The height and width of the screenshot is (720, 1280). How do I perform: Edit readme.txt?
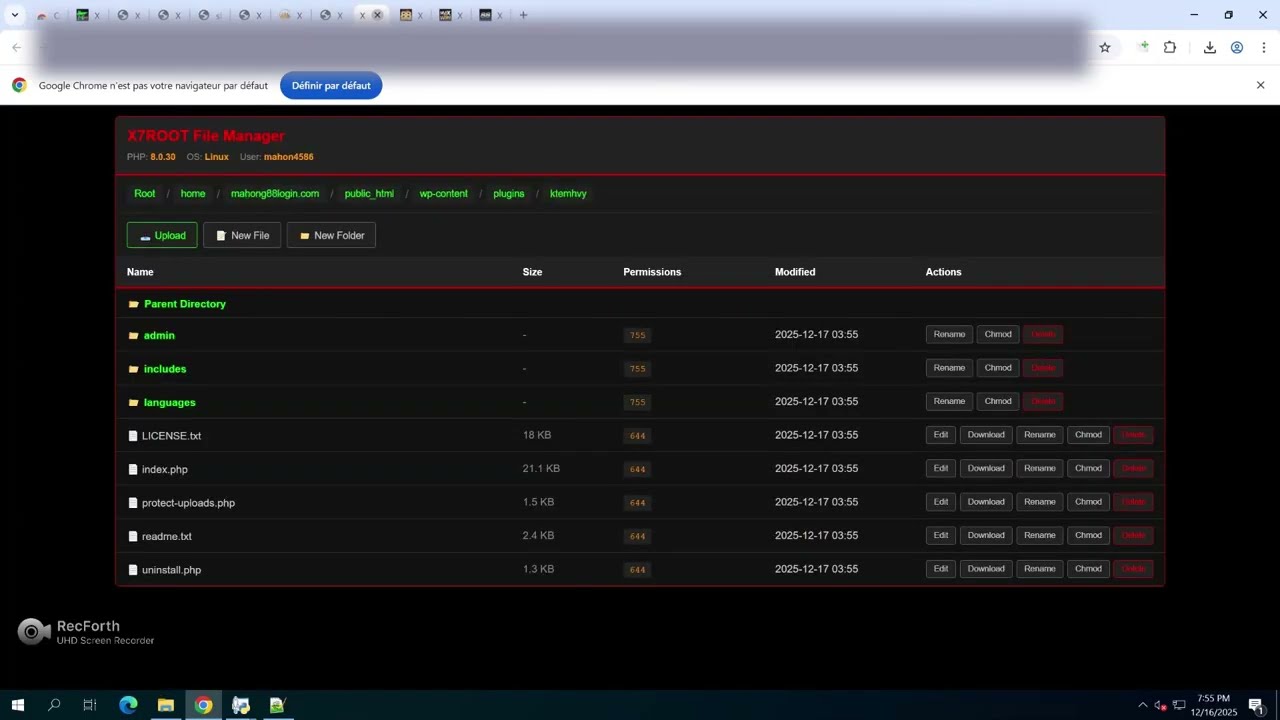tap(941, 536)
